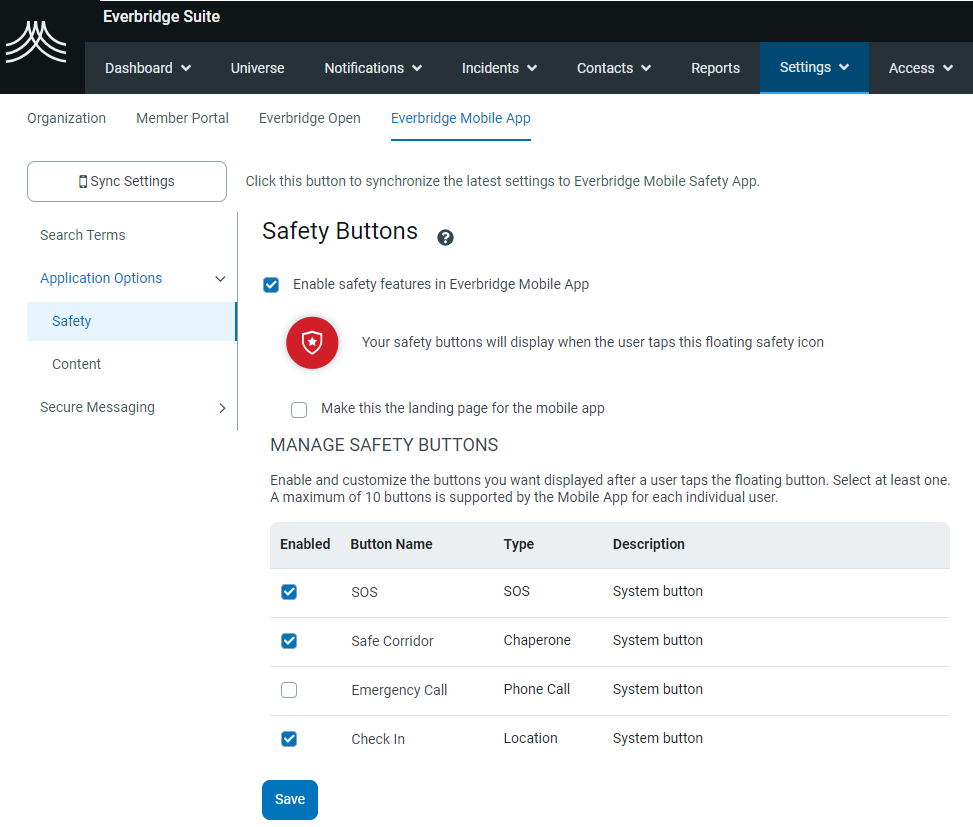Screen dimensions: 973x827
Task: Select Safety in the sidebar
Action: 132,321
